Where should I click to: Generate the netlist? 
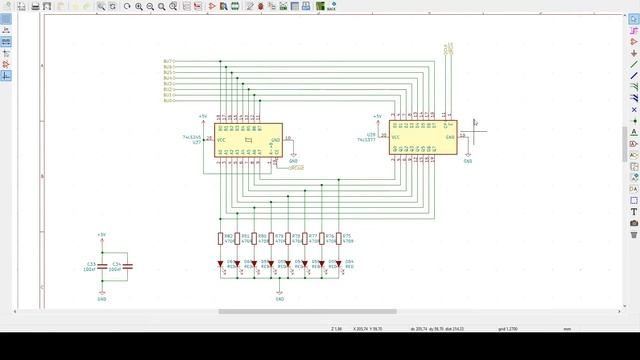(x=283, y=6)
